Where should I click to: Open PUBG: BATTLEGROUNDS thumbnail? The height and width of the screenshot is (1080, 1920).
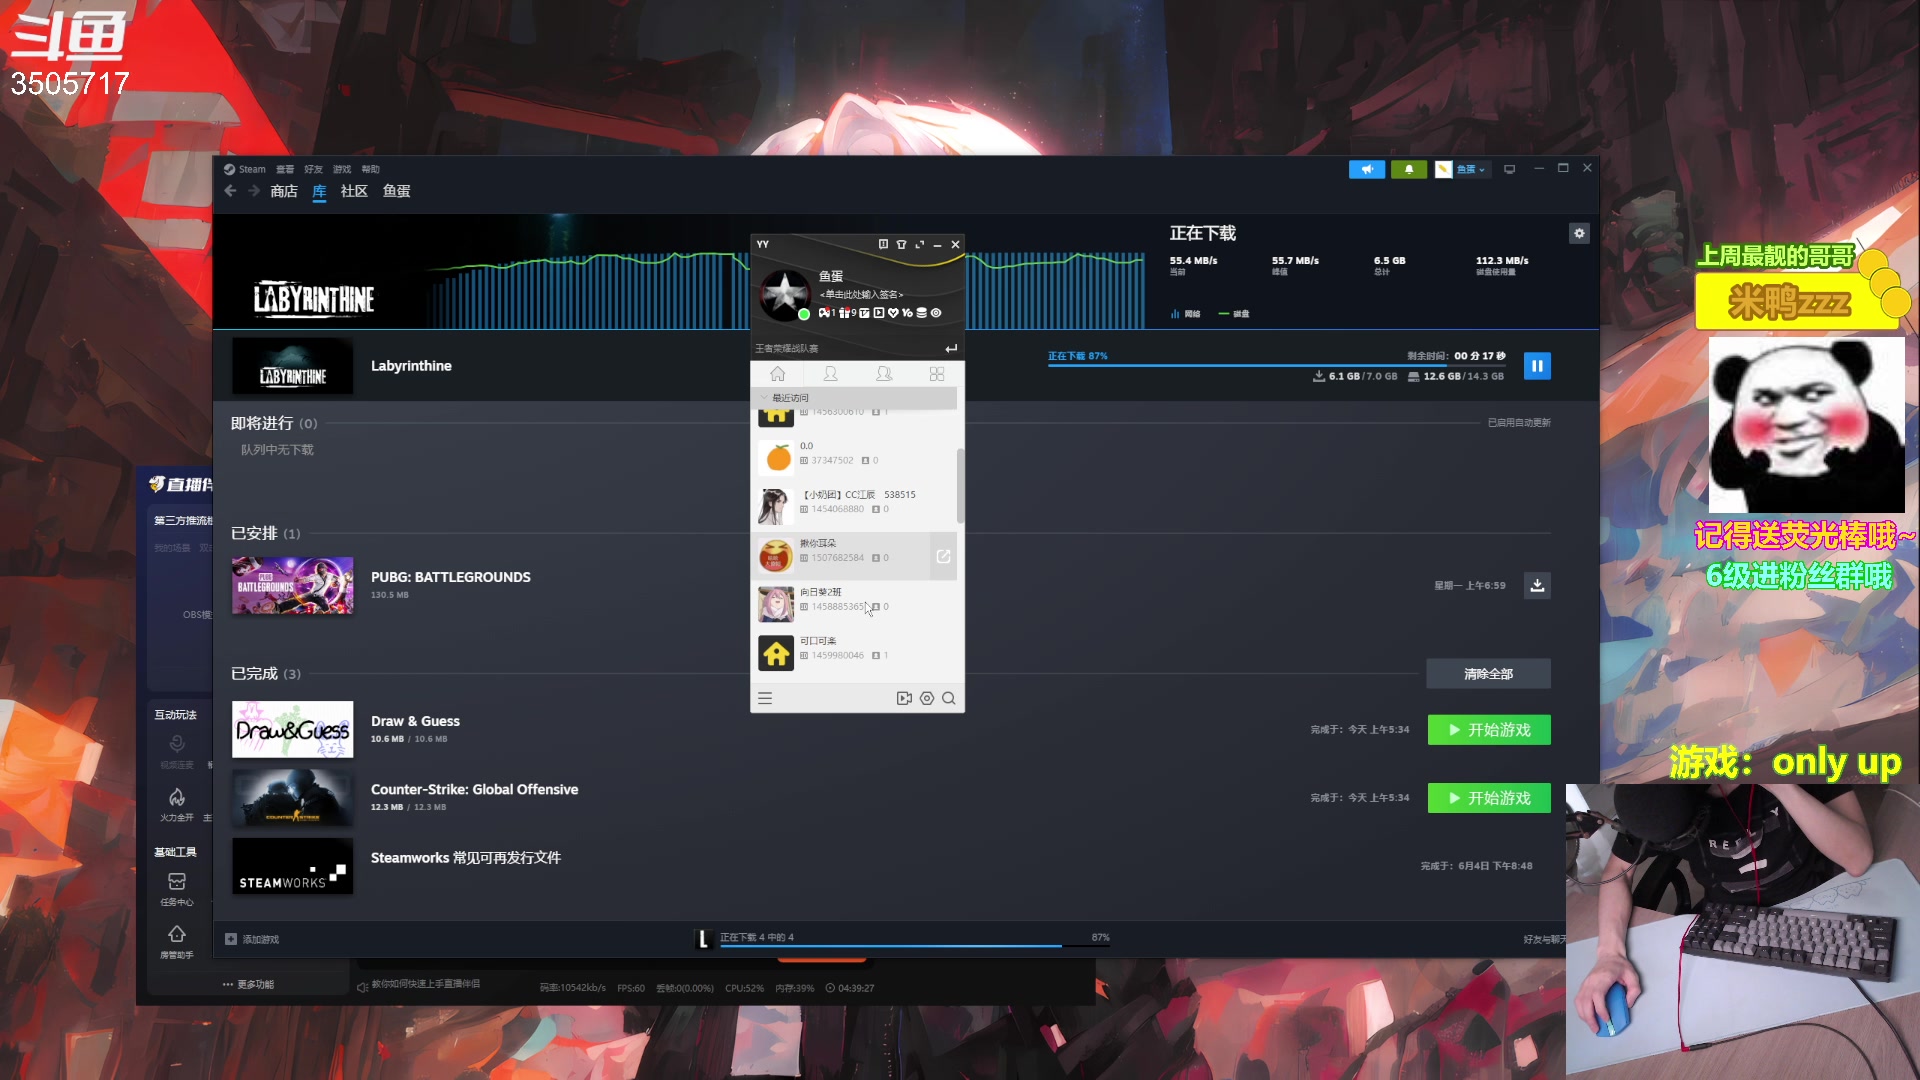[x=292, y=585]
